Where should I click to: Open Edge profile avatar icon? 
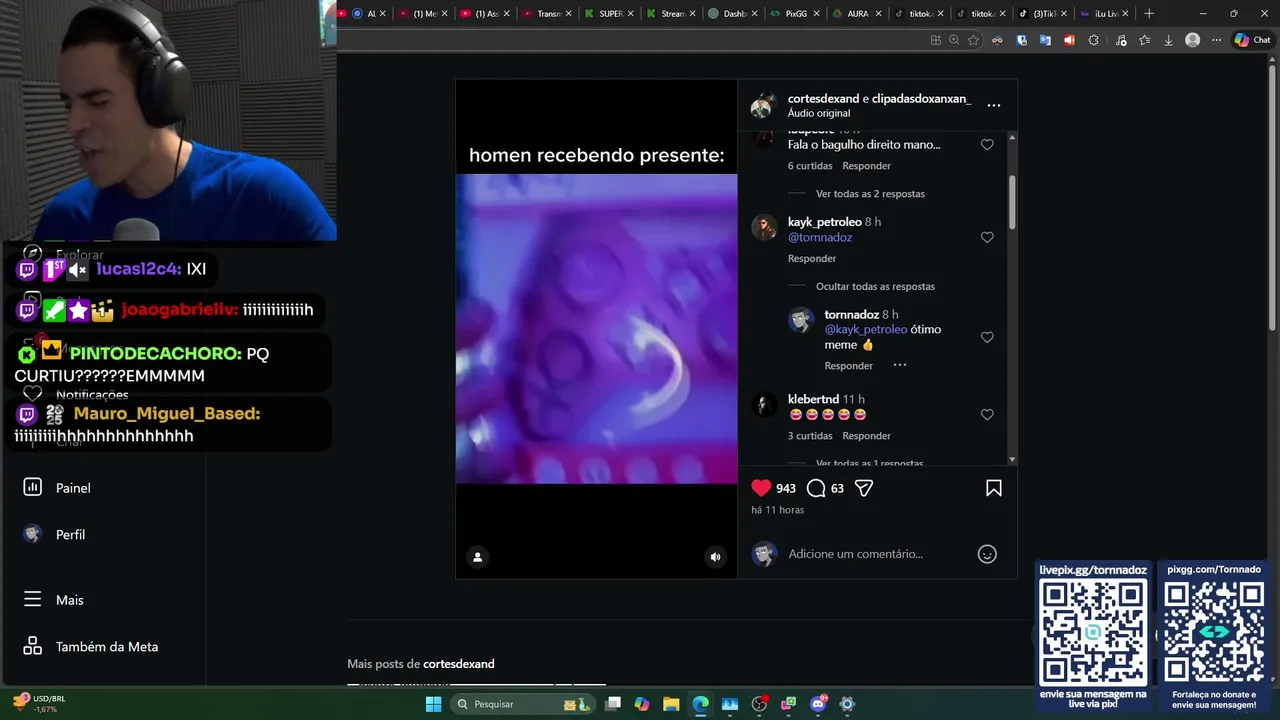coord(1192,40)
